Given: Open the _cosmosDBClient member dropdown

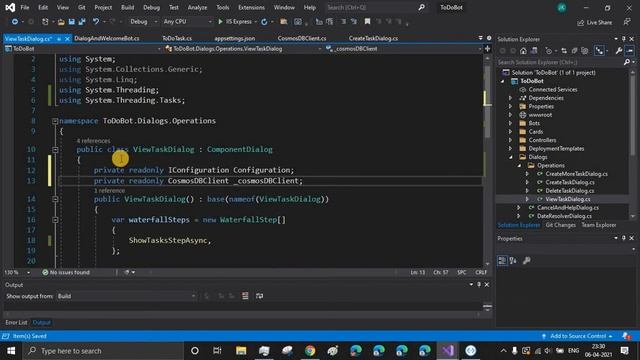Looking at the screenshot, I should pyautogui.click(x=404, y=49).
